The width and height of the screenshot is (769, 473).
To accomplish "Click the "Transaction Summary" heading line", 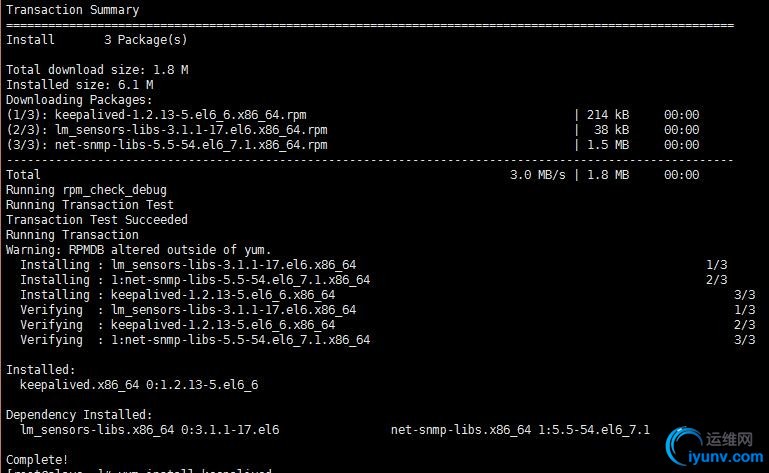I will click(73, 10).
